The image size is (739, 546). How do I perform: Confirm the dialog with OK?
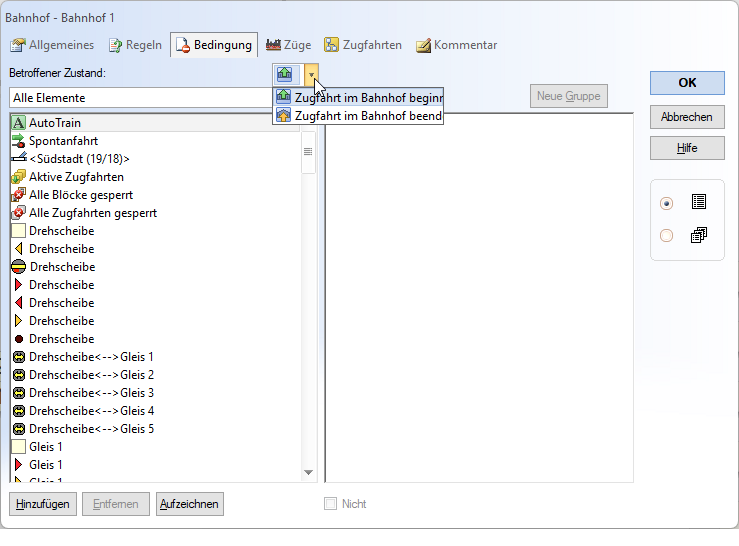(x=687, y=83)
